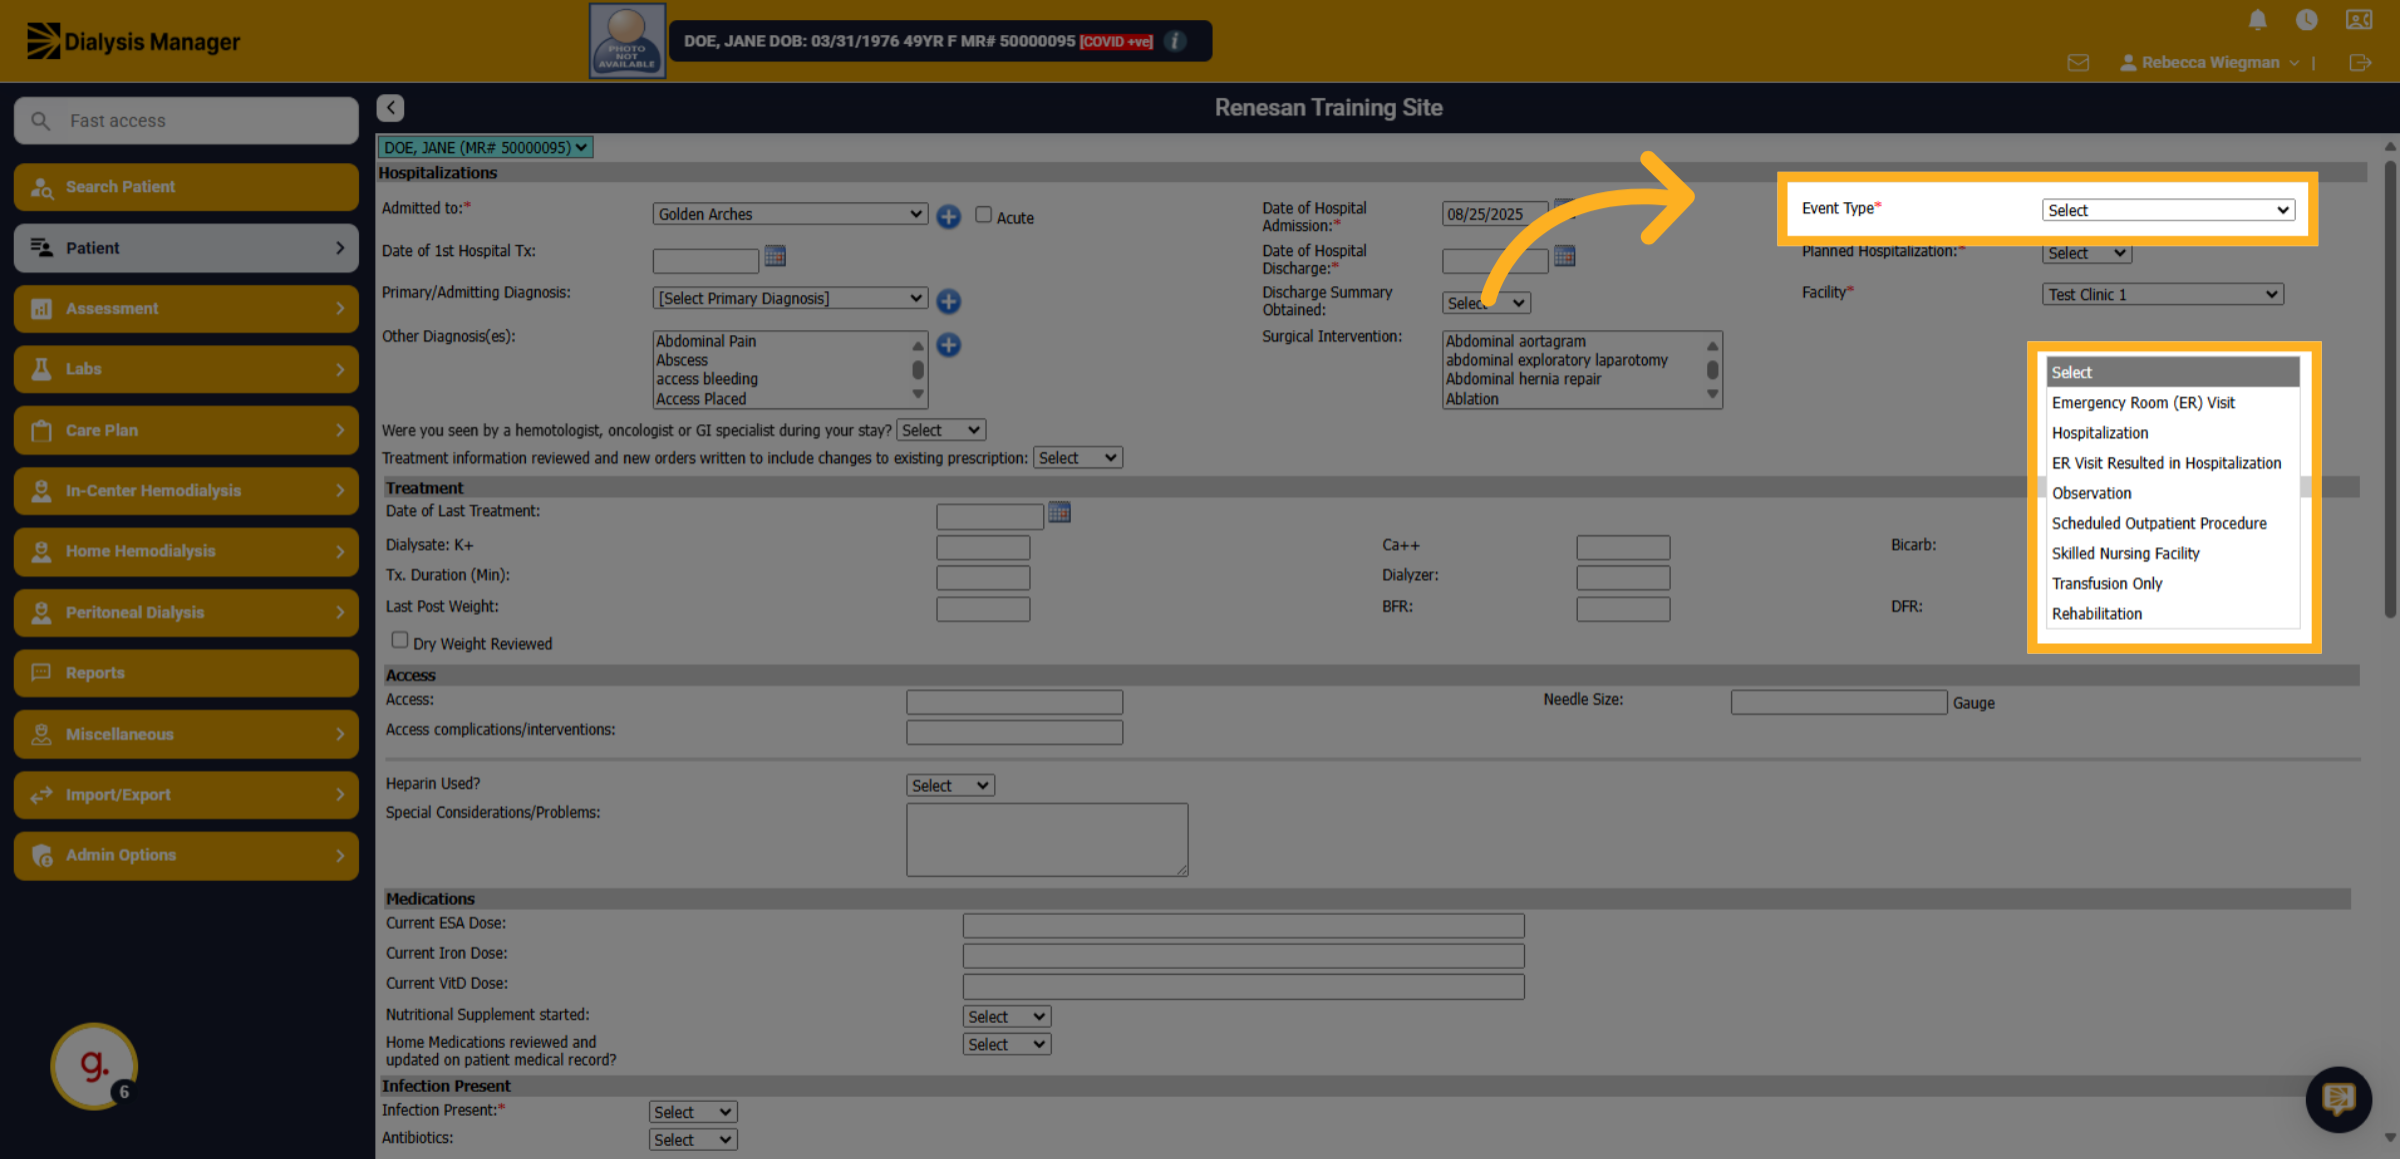The image size is (2400, 1159).
Task: Open the chat support bubble icon
Action: (x=2338, y=1099)
